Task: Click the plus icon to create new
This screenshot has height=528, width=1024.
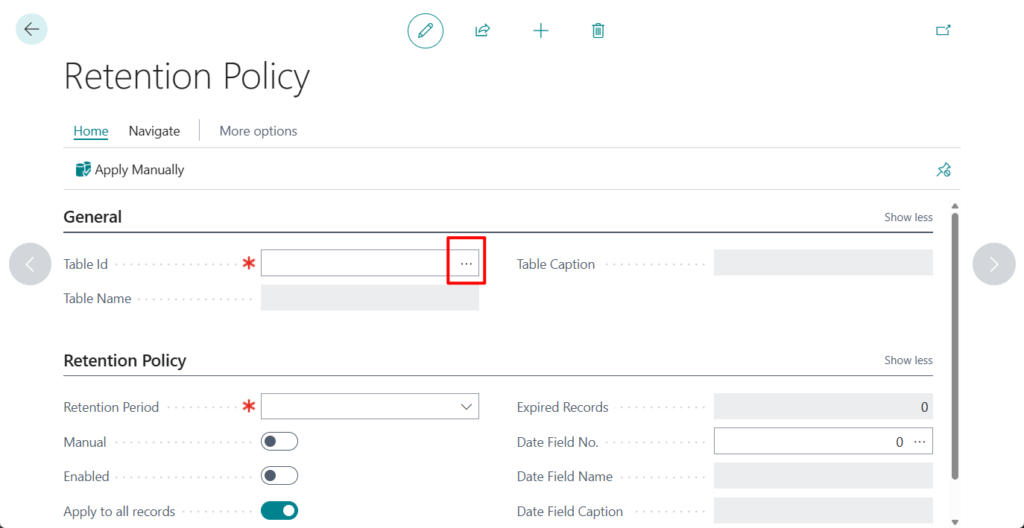Action: [x=541, y=31]
